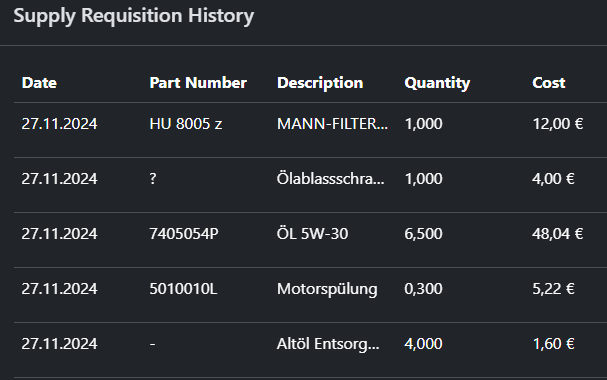Click the 48,04 € cost
Viewport: 607px width, 380px height.
point(557,234)
